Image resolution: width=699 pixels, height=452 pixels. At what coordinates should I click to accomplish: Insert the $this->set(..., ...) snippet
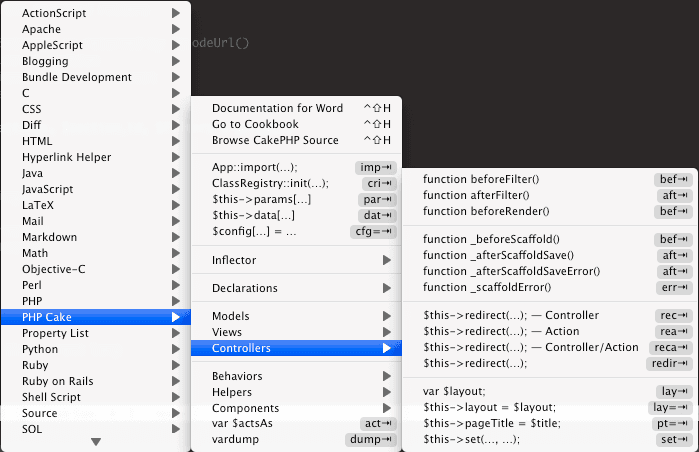[550, 440]
